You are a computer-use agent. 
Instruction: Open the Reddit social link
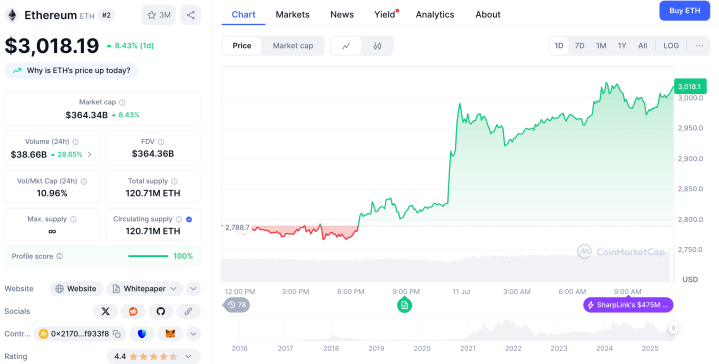133,311
